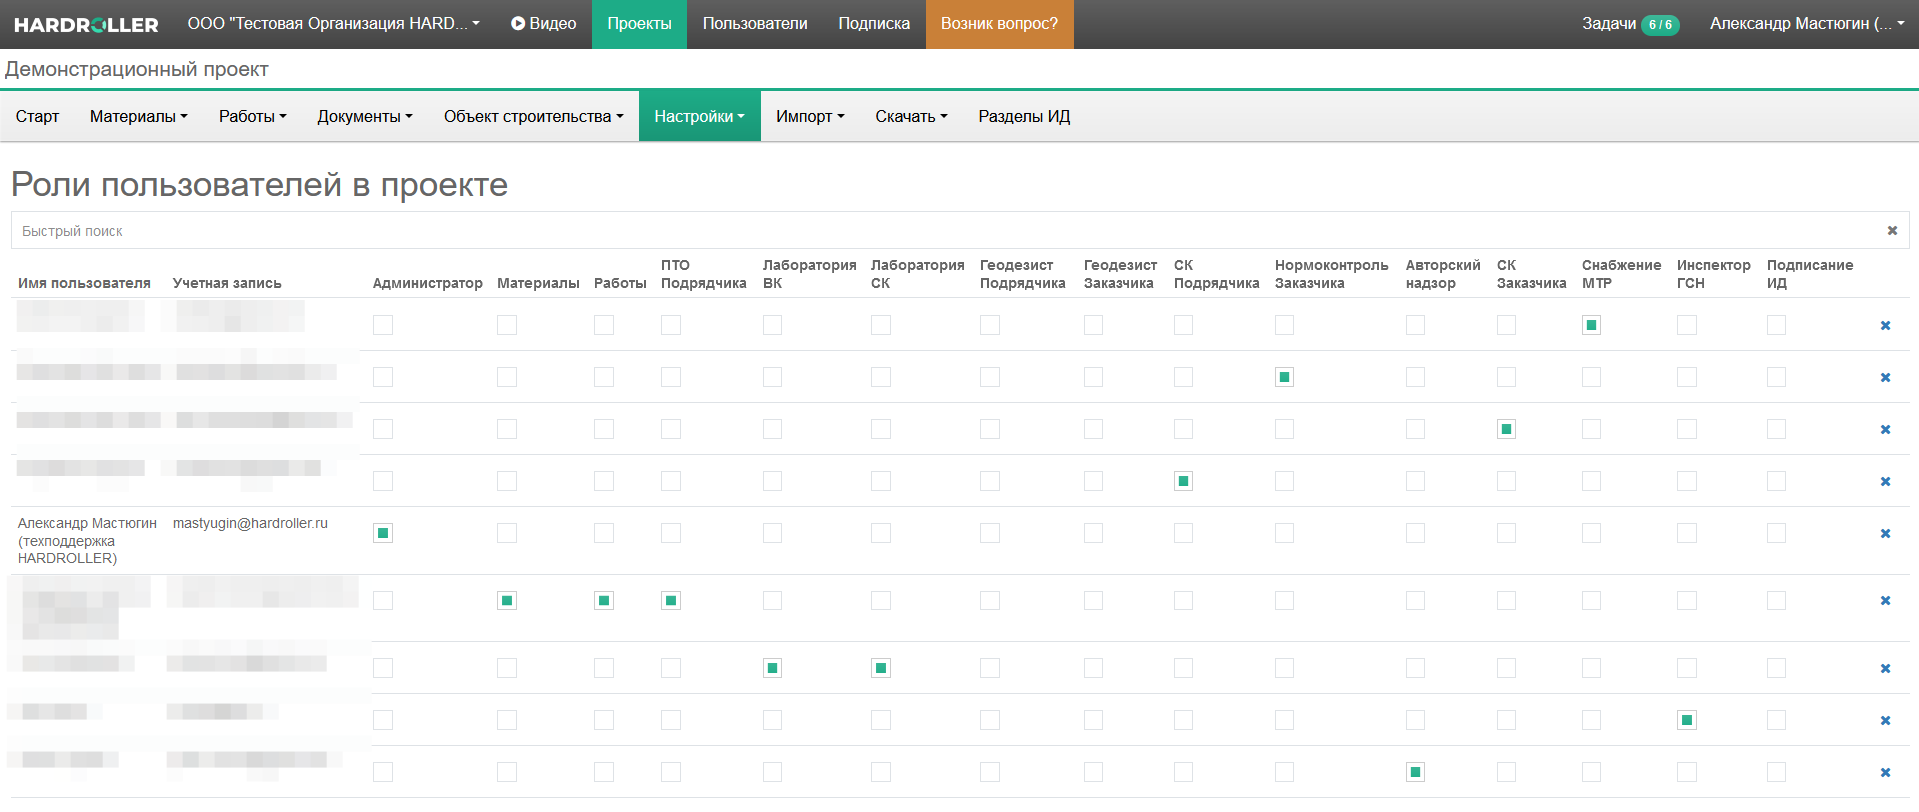Remove Александр Мастюгин from the project
The image size is (1919, 812).
coord(1885,534)
